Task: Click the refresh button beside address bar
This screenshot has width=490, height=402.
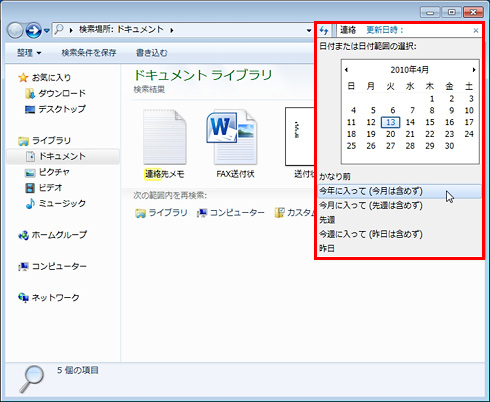Action: click(x=324, y=30)
